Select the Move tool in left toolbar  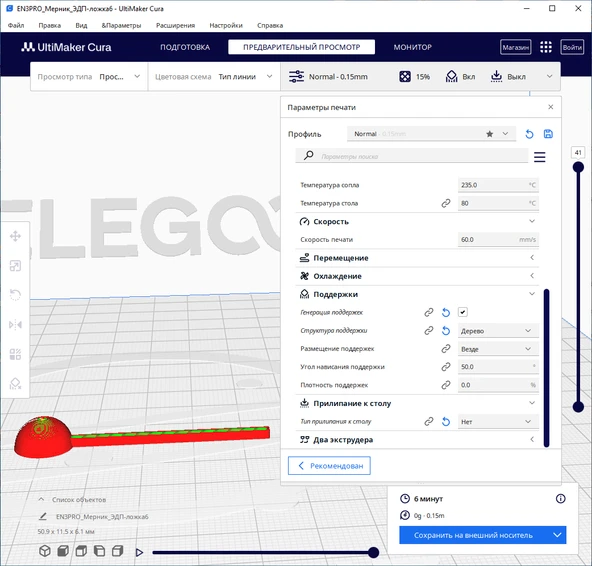[x=15, y=236]
